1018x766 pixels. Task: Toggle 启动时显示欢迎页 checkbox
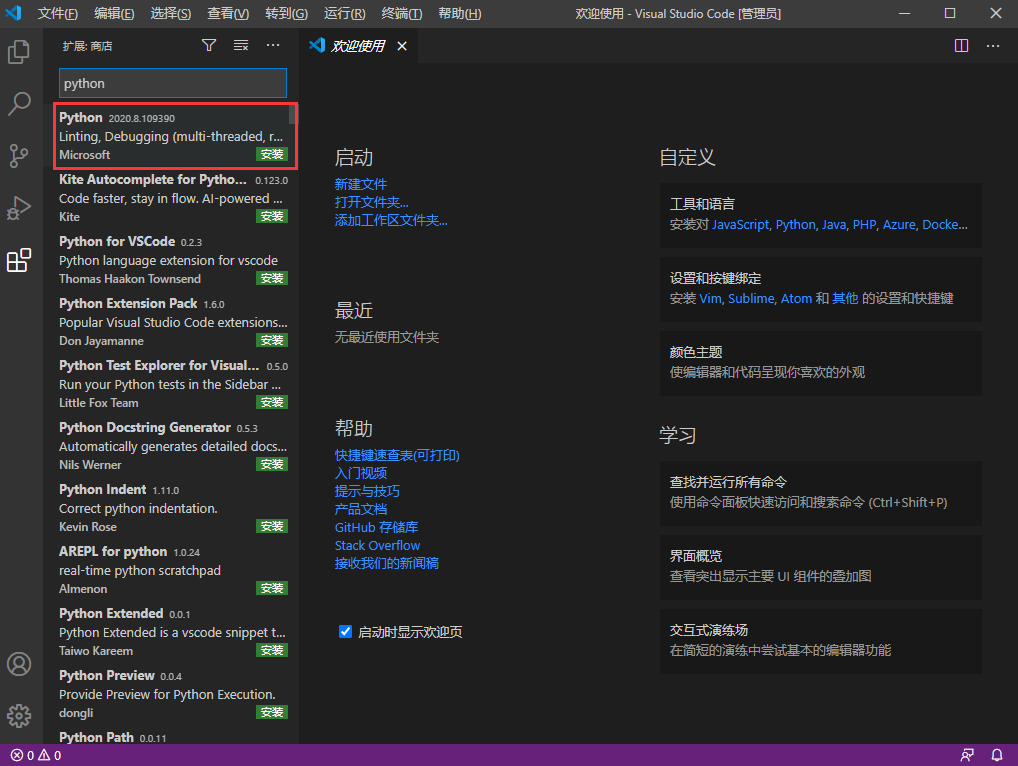[x=345, y=632]
